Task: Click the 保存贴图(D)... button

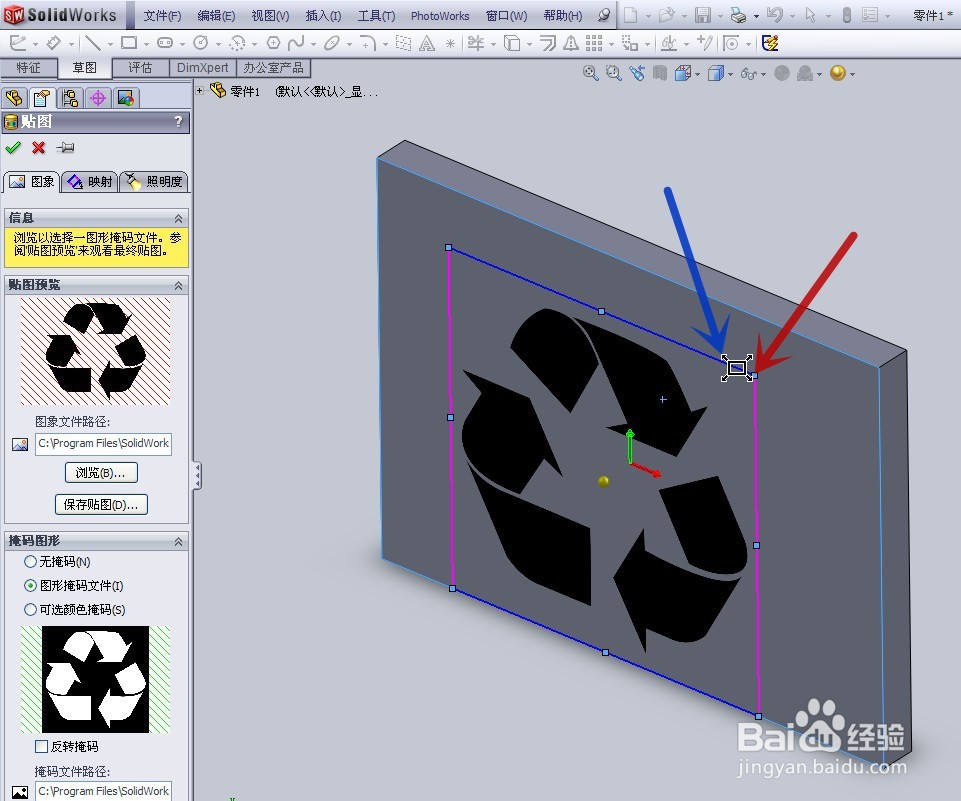Action: [x=101, y=504]
